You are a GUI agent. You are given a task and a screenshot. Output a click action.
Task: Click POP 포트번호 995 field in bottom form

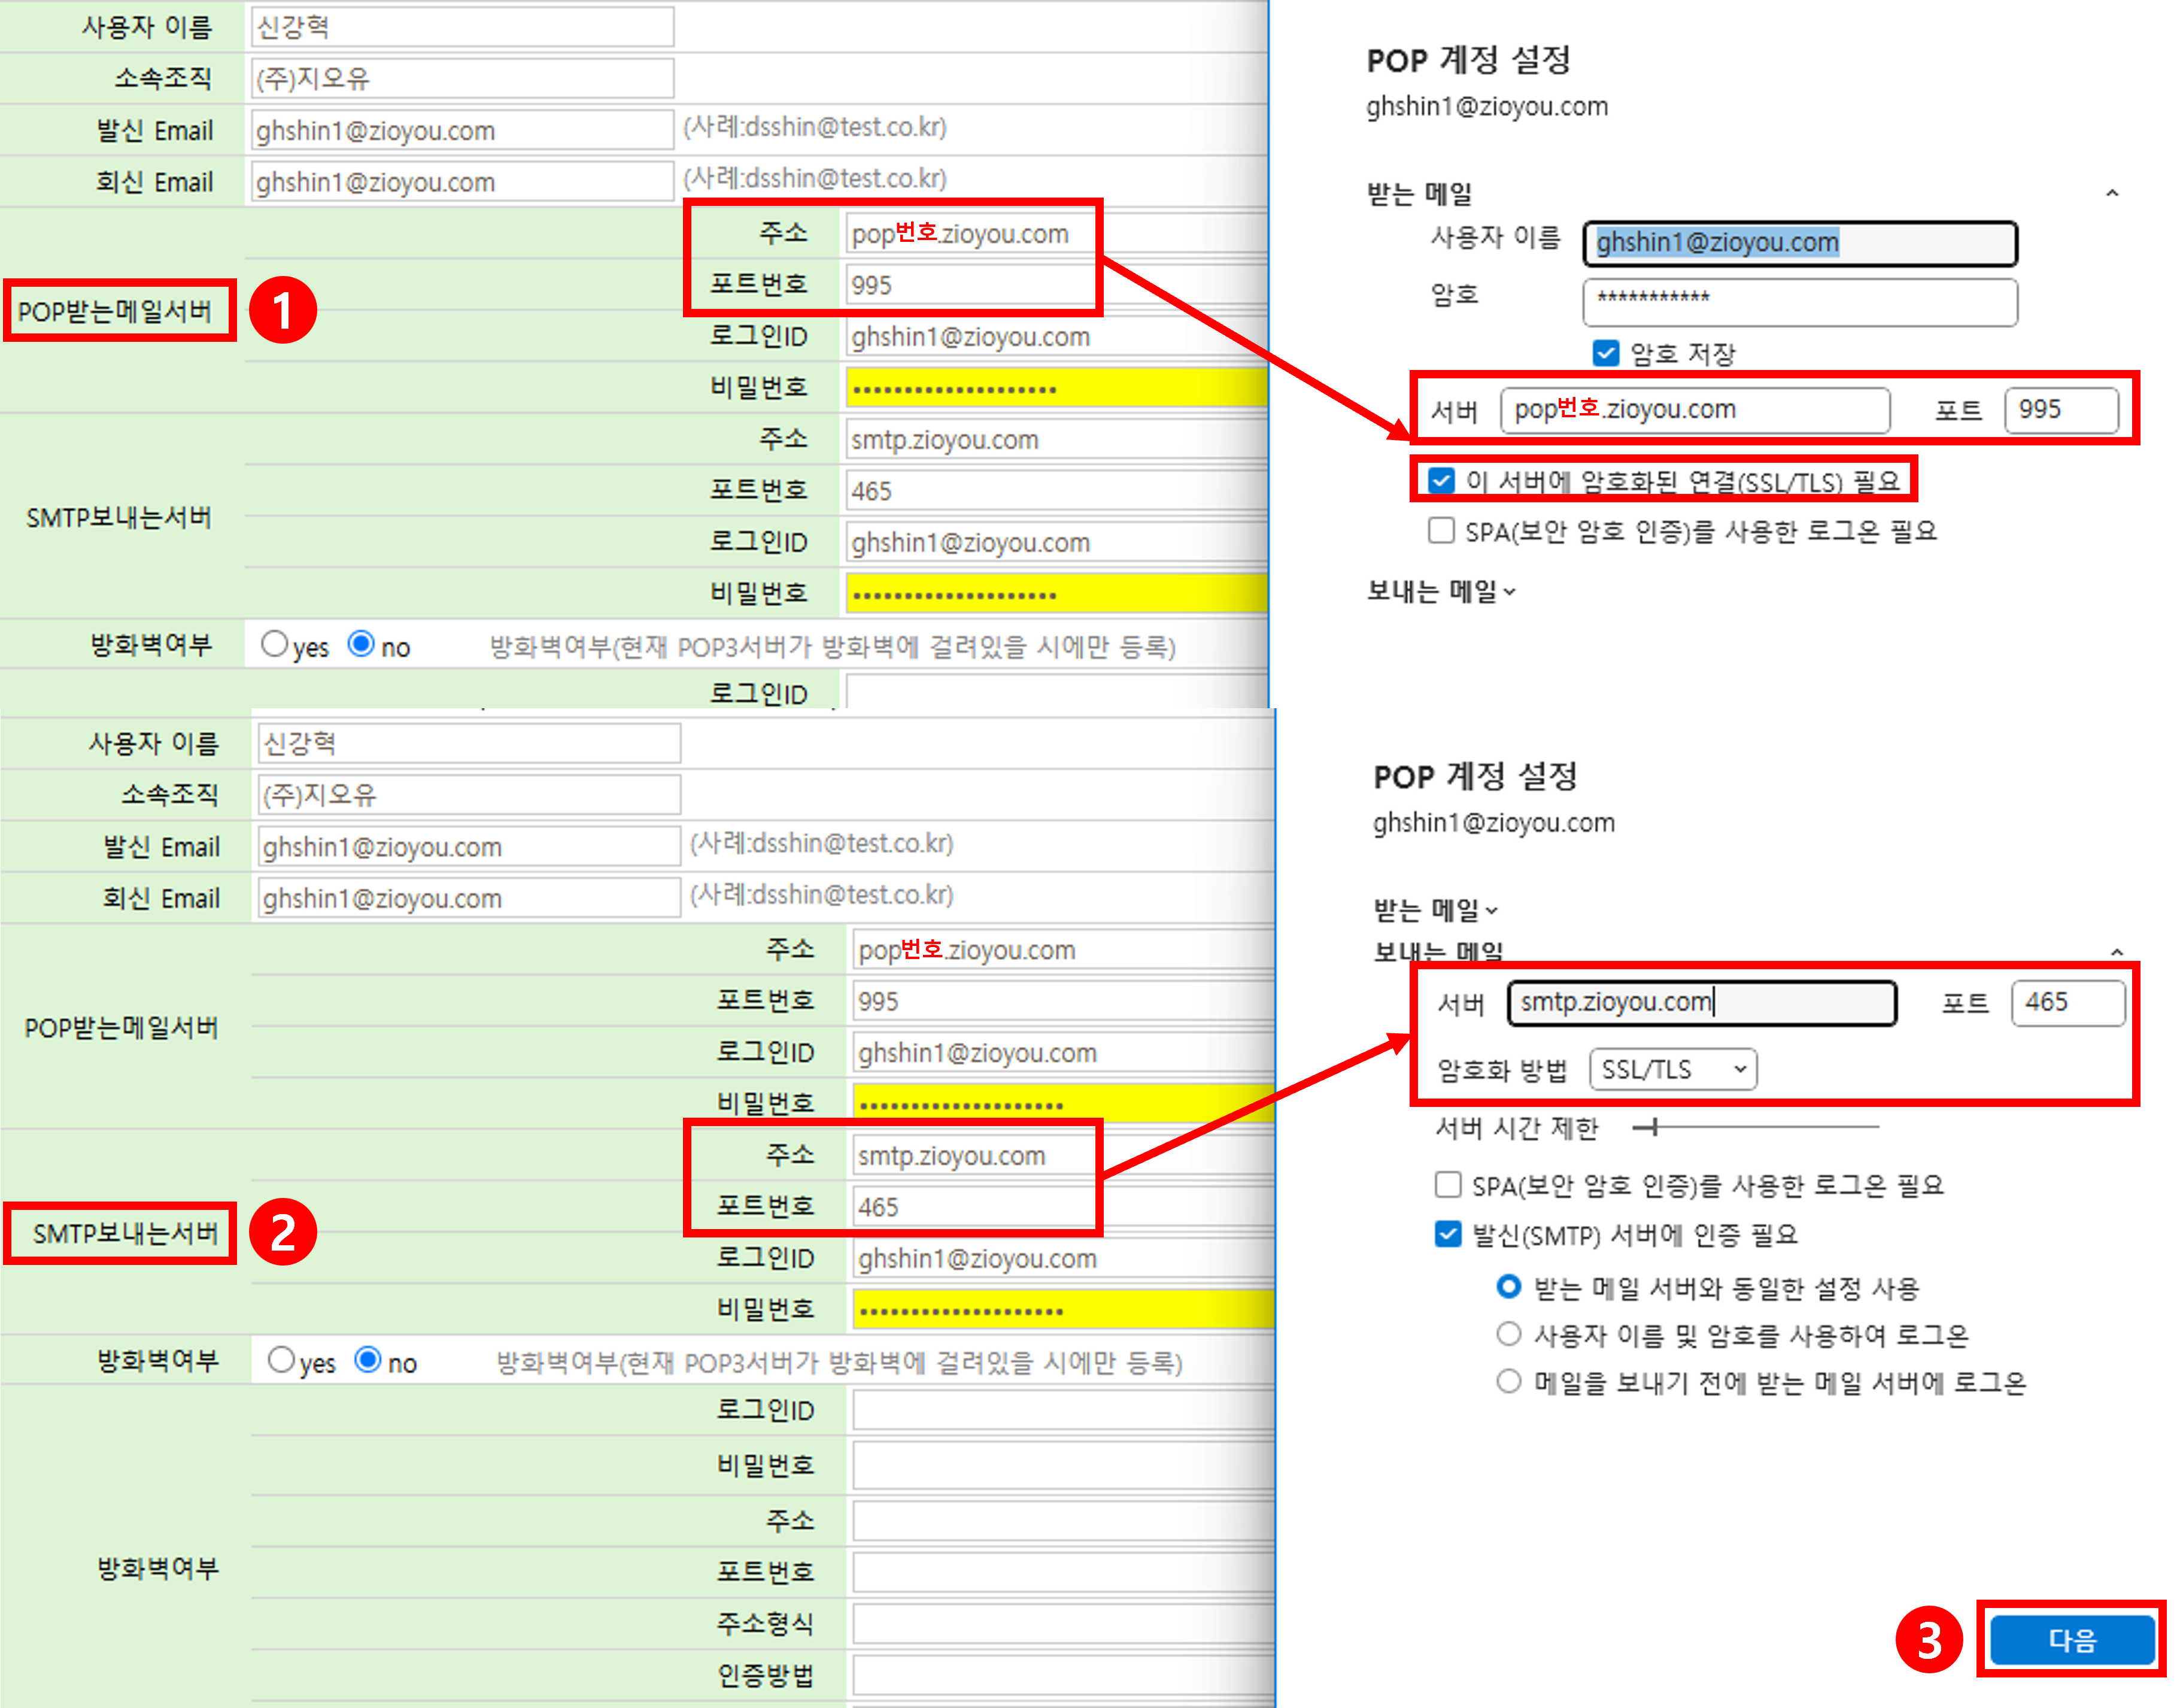click(1063, 1001)
